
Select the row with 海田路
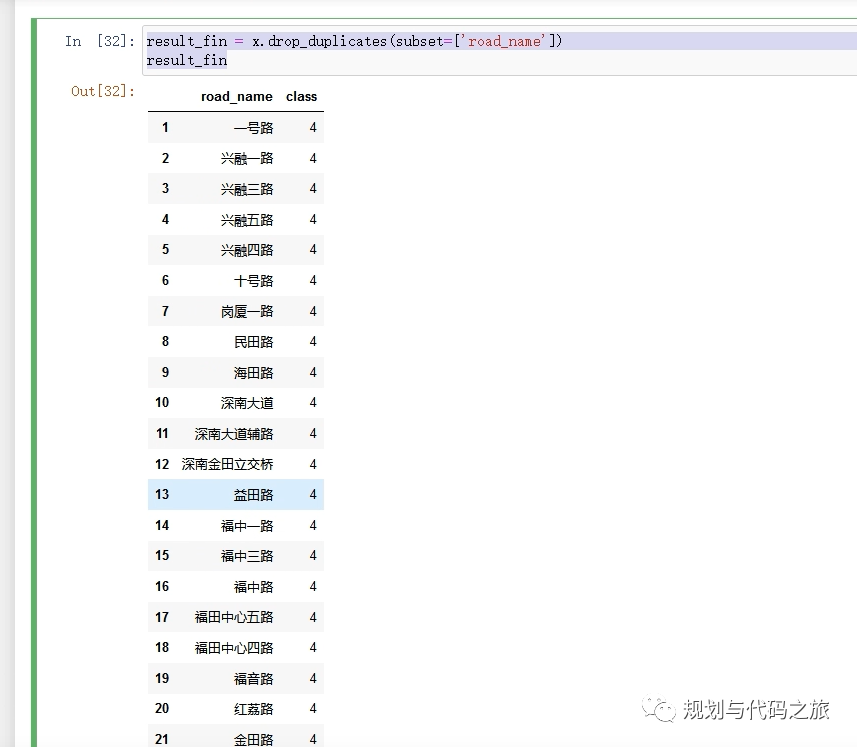[x=236, y=372]
